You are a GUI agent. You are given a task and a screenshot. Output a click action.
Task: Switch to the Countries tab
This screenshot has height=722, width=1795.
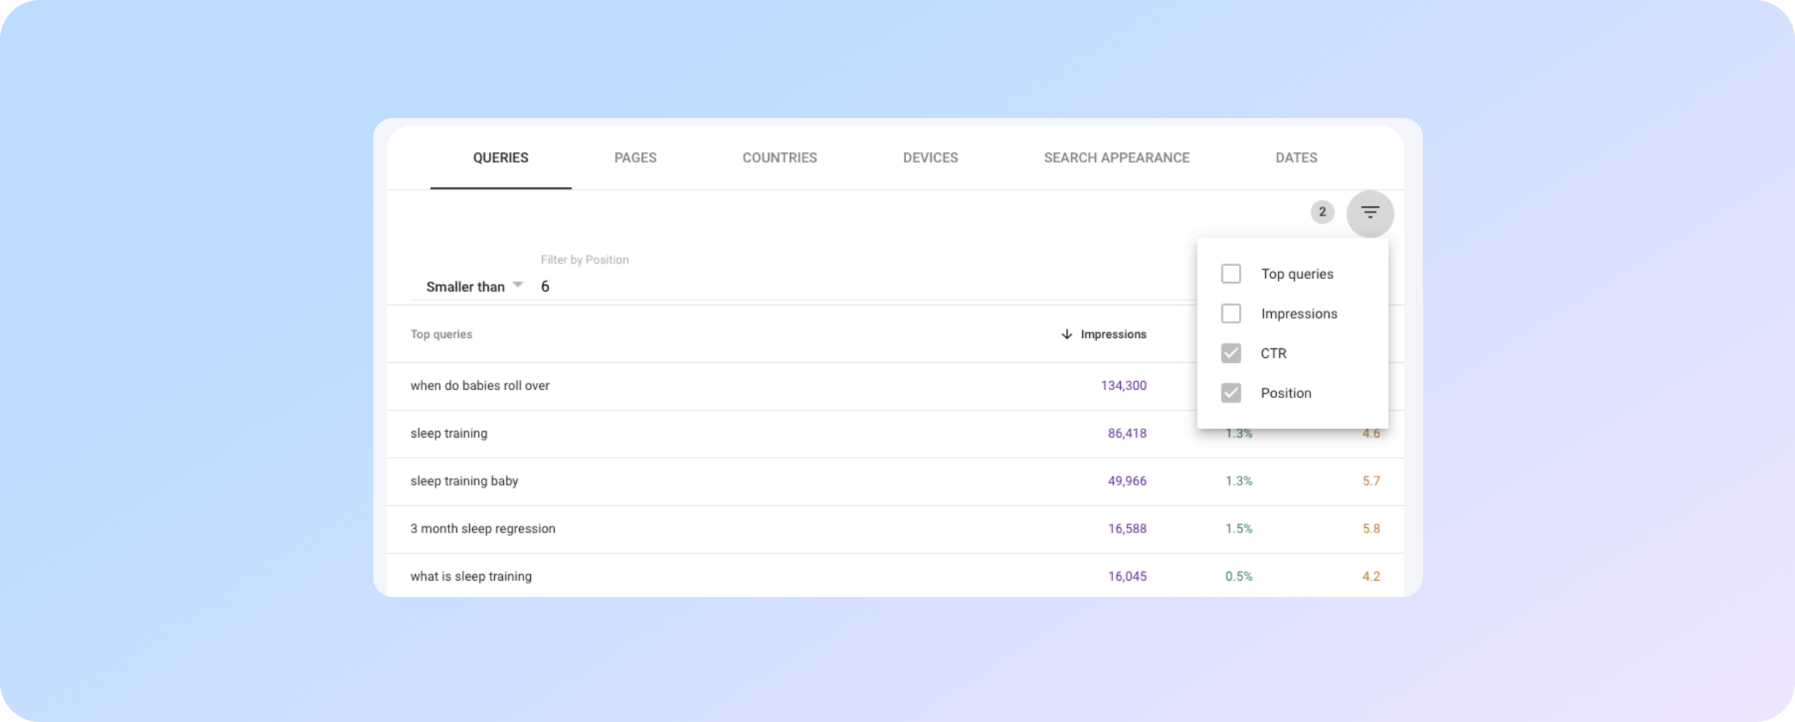click(779, 158)
